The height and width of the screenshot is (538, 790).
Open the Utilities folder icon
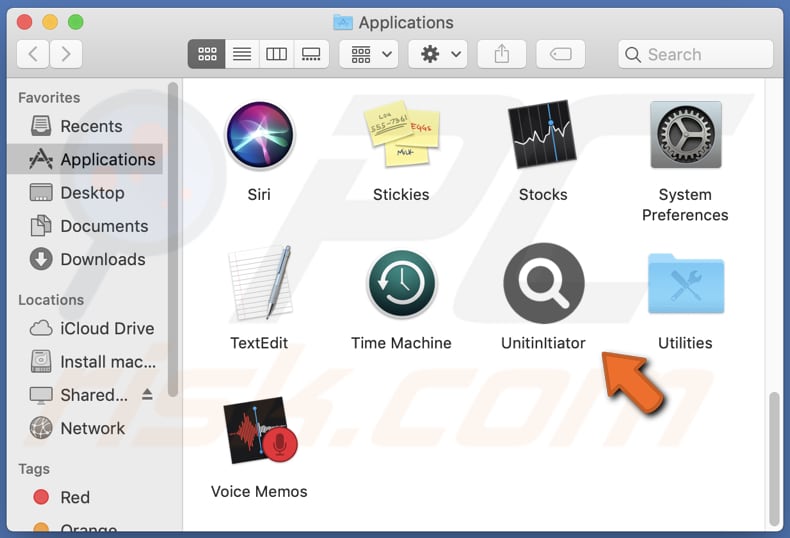[x=686, y=284]
